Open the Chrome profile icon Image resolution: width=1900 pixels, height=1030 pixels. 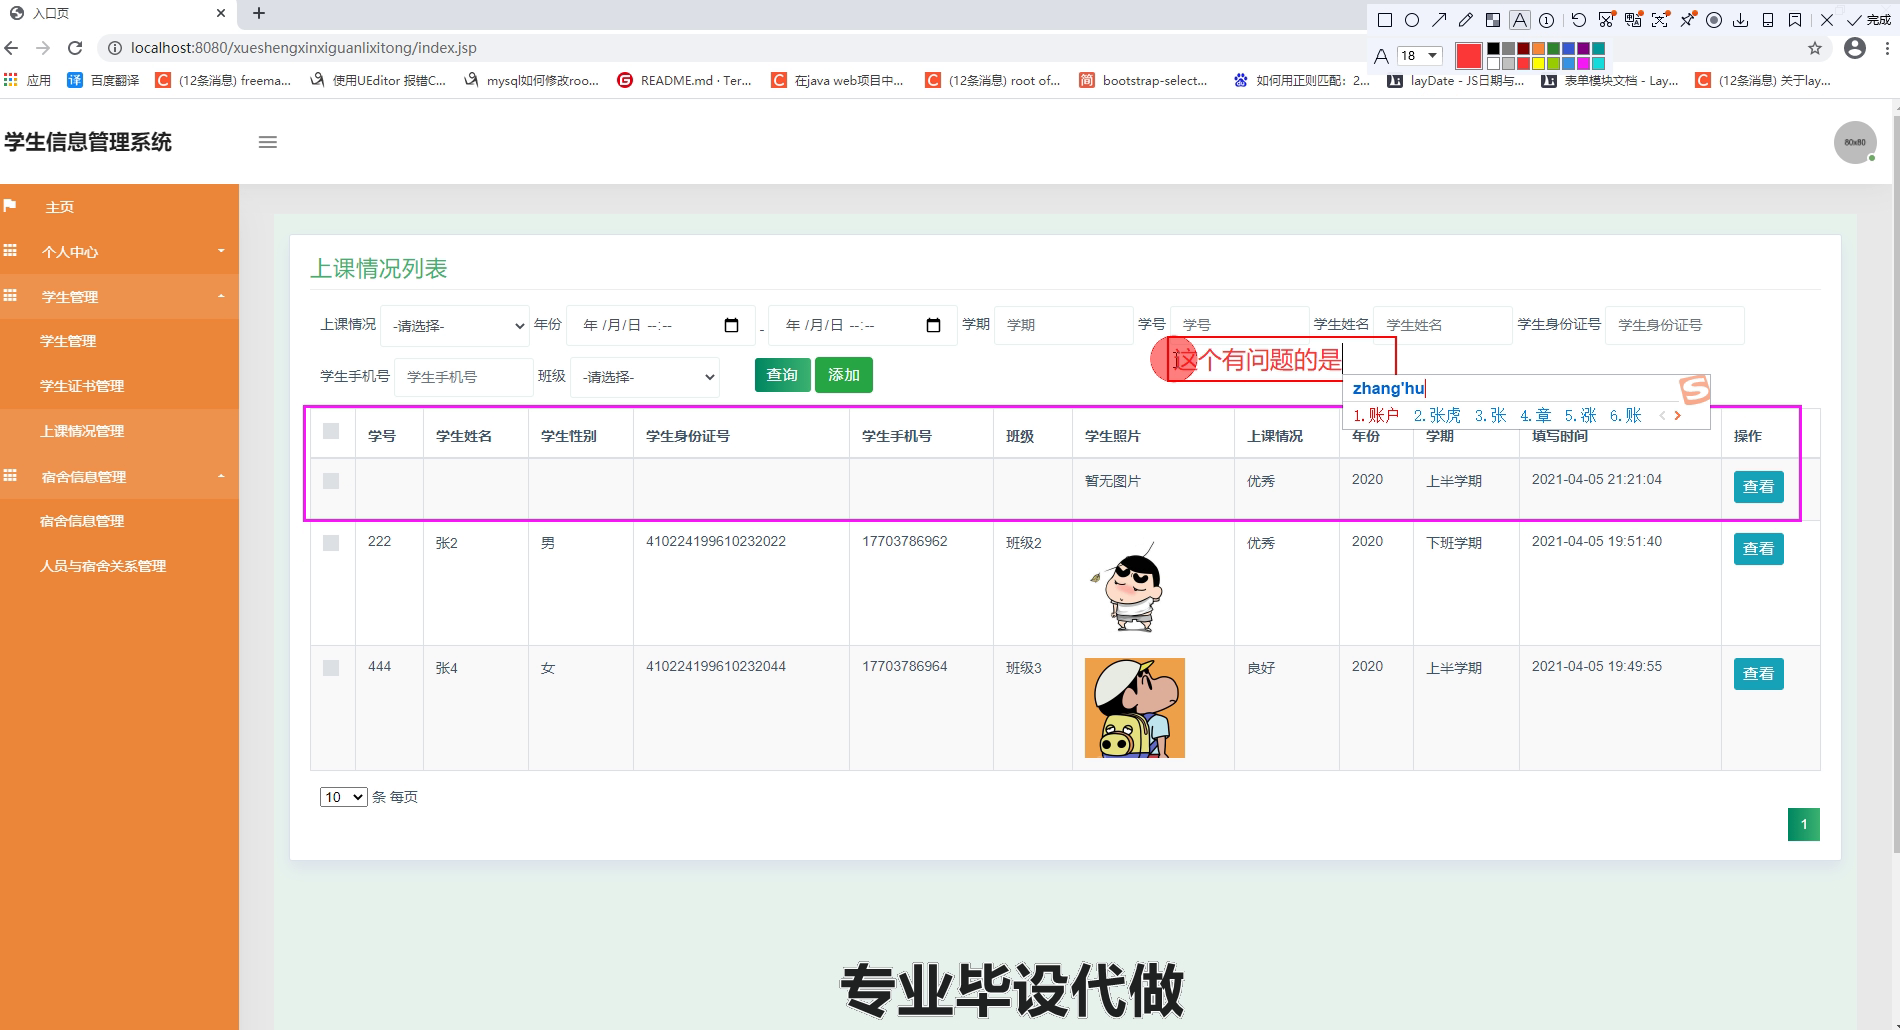pos(1855,48)
